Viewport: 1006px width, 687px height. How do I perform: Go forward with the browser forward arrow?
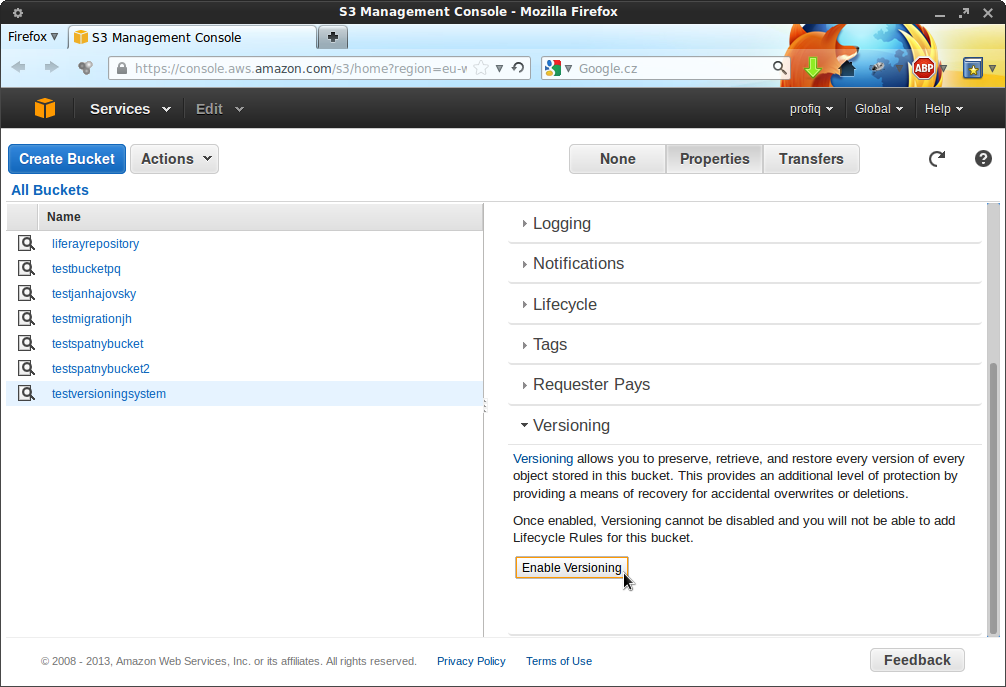point(51,67)
